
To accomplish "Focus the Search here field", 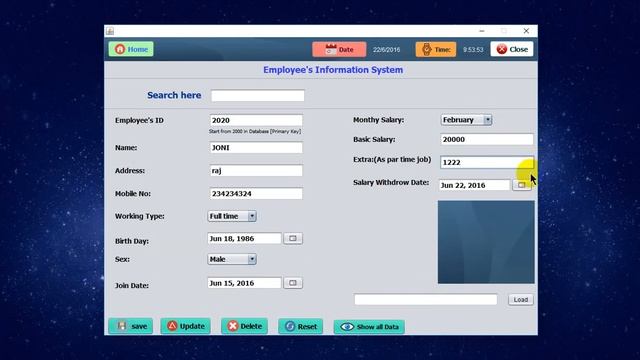I will [258, 96].
